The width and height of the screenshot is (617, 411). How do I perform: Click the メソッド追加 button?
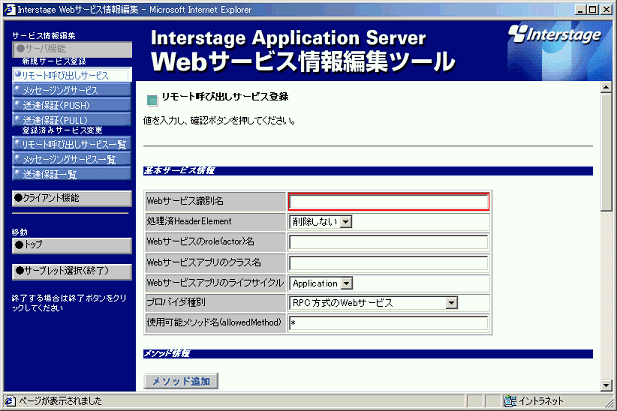point(181,381)
